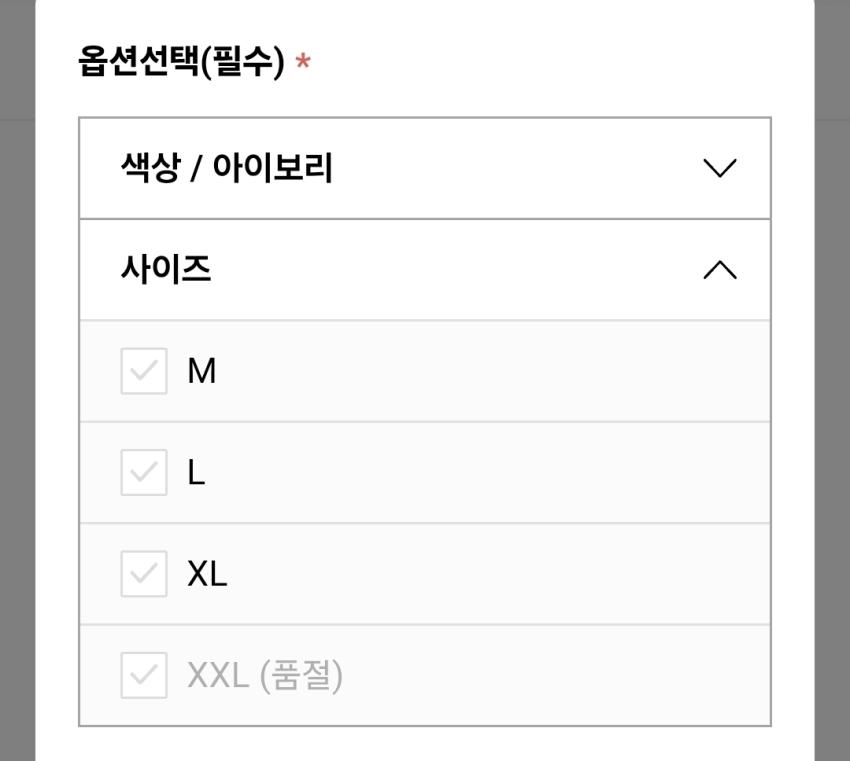The height and width of the screenshot is (761, 850).
Task: Click white space below the size list
Action: pyautogui.click(x=425, y=745)
